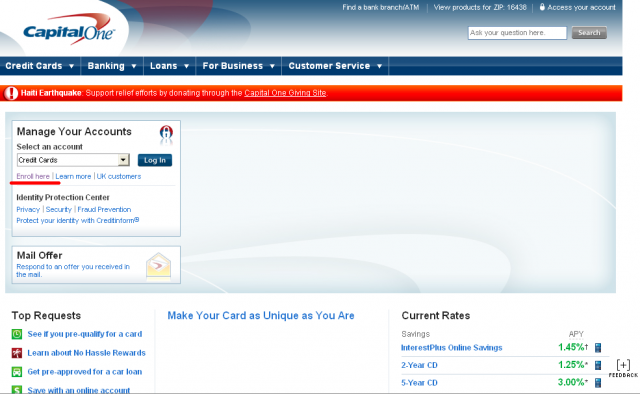This screenshot has width=640, height=394.
Task: Click the dollar icon beside Save with an online account
Action: [17, 390]
